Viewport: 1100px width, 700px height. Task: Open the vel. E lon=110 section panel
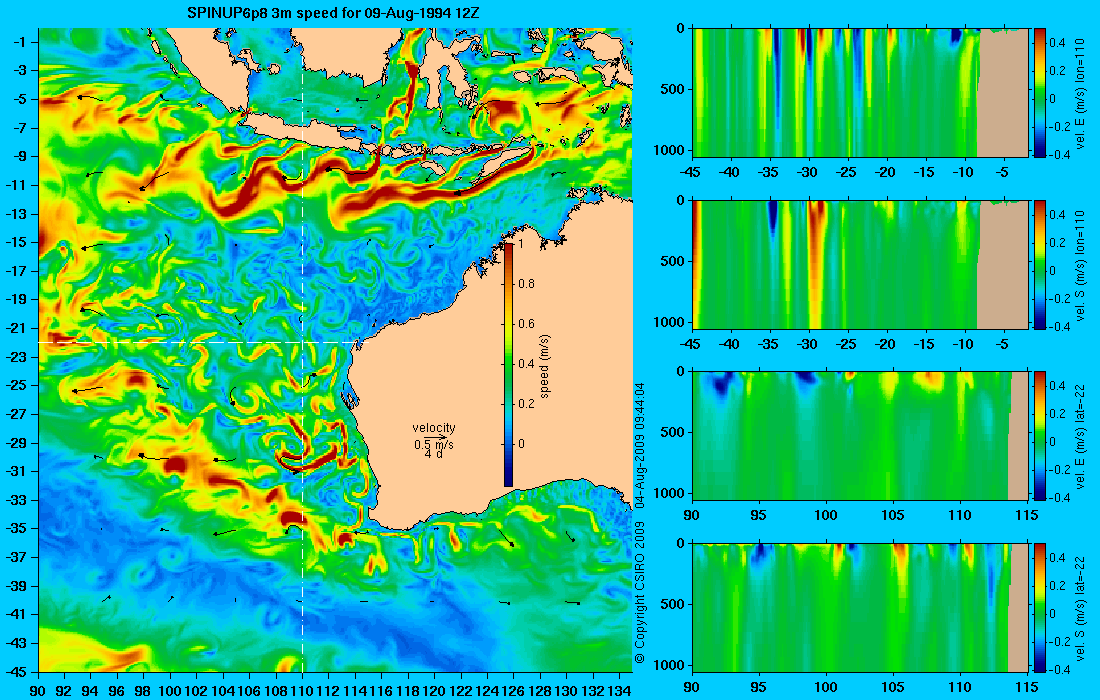[861, 93]
